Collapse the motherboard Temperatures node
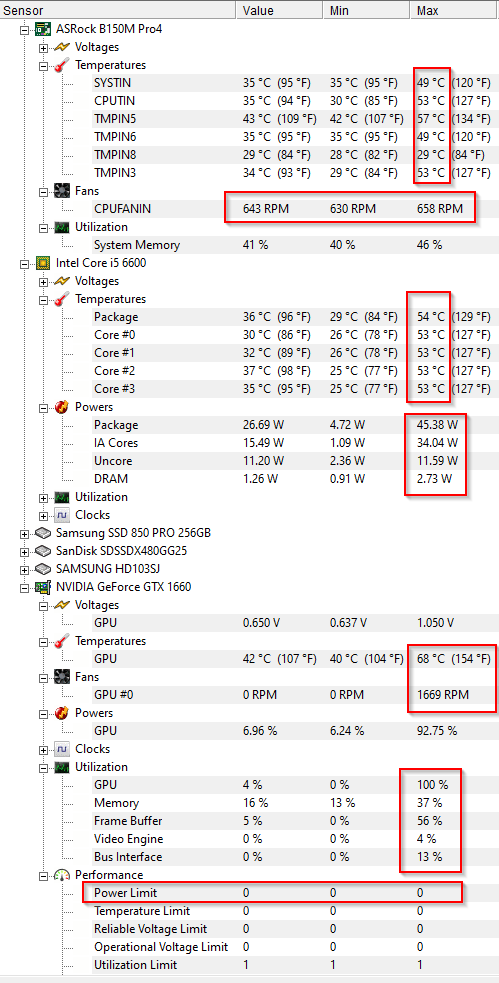 tap(43, 65)
